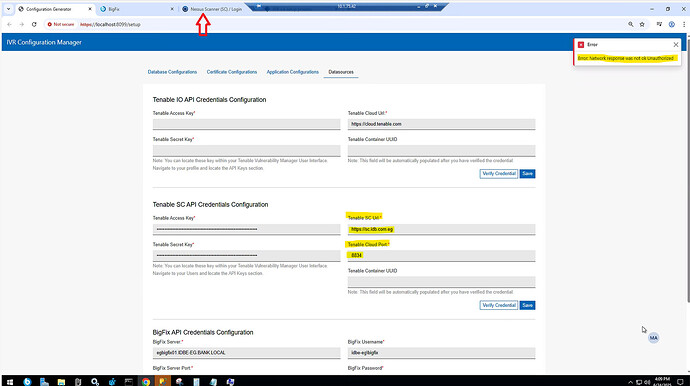The image size is (690, 386).
Task: Open Chrome's three-dot menu
Action: point(683,25)
